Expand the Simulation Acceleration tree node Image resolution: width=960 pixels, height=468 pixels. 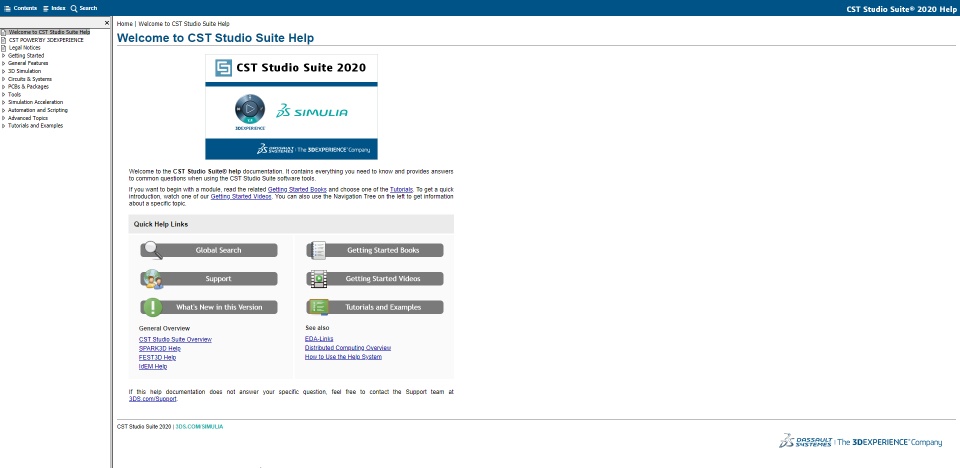4,102
